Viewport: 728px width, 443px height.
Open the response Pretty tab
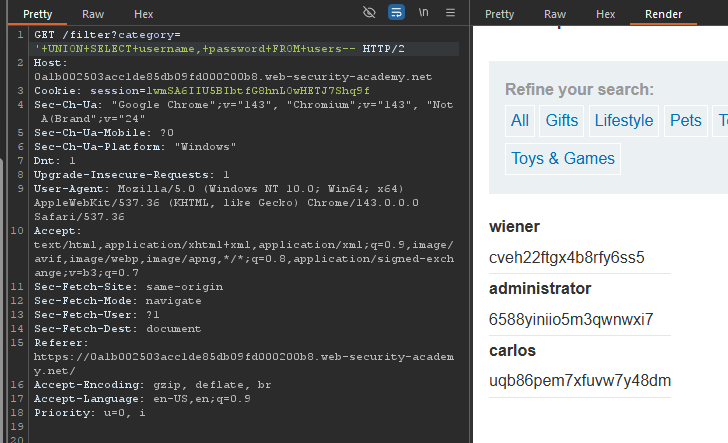click(500, 14)
